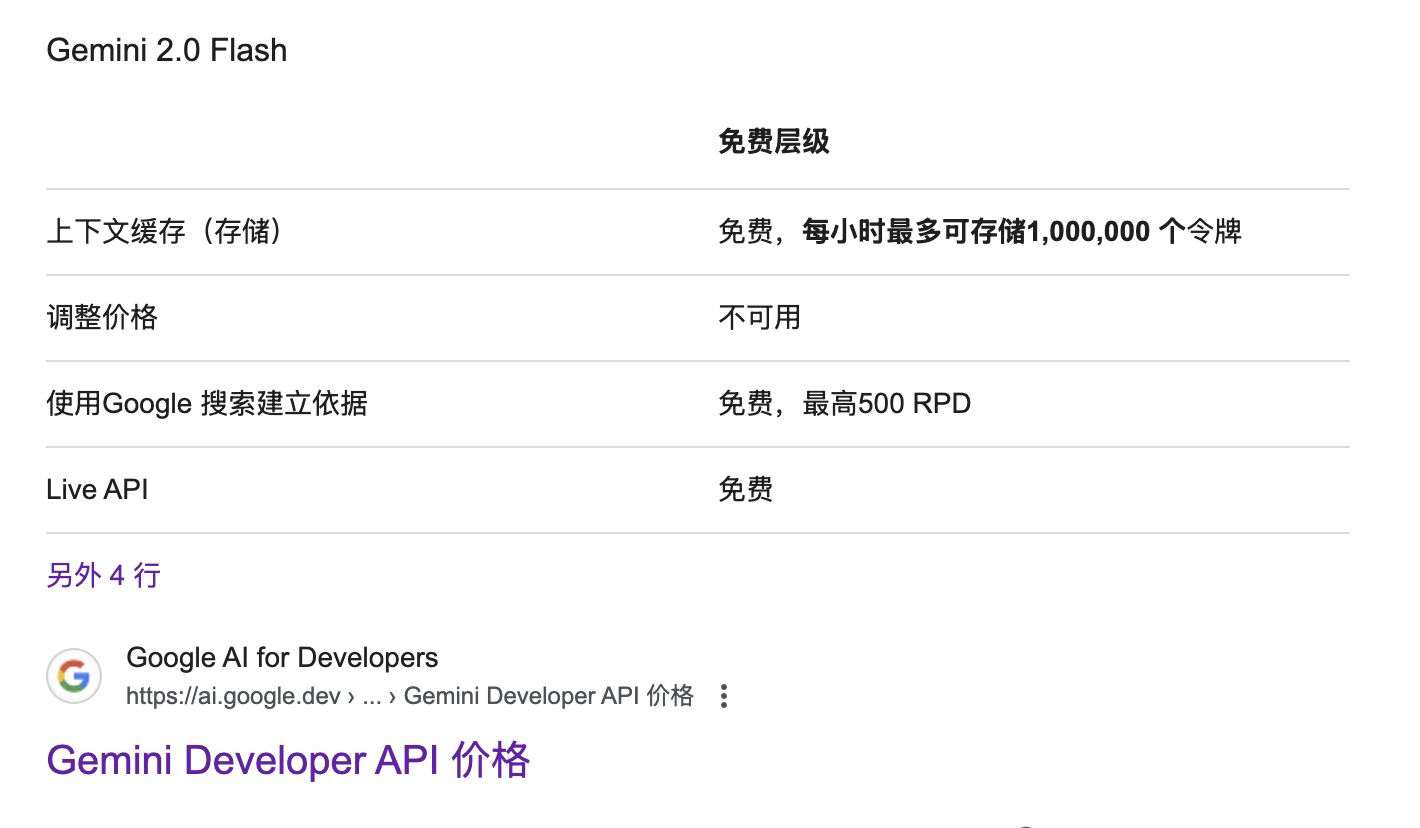Click the https://ai.google.dev breadcrumb URL
The width and height of the screenshot is (1420, 828).
point(410,696)
